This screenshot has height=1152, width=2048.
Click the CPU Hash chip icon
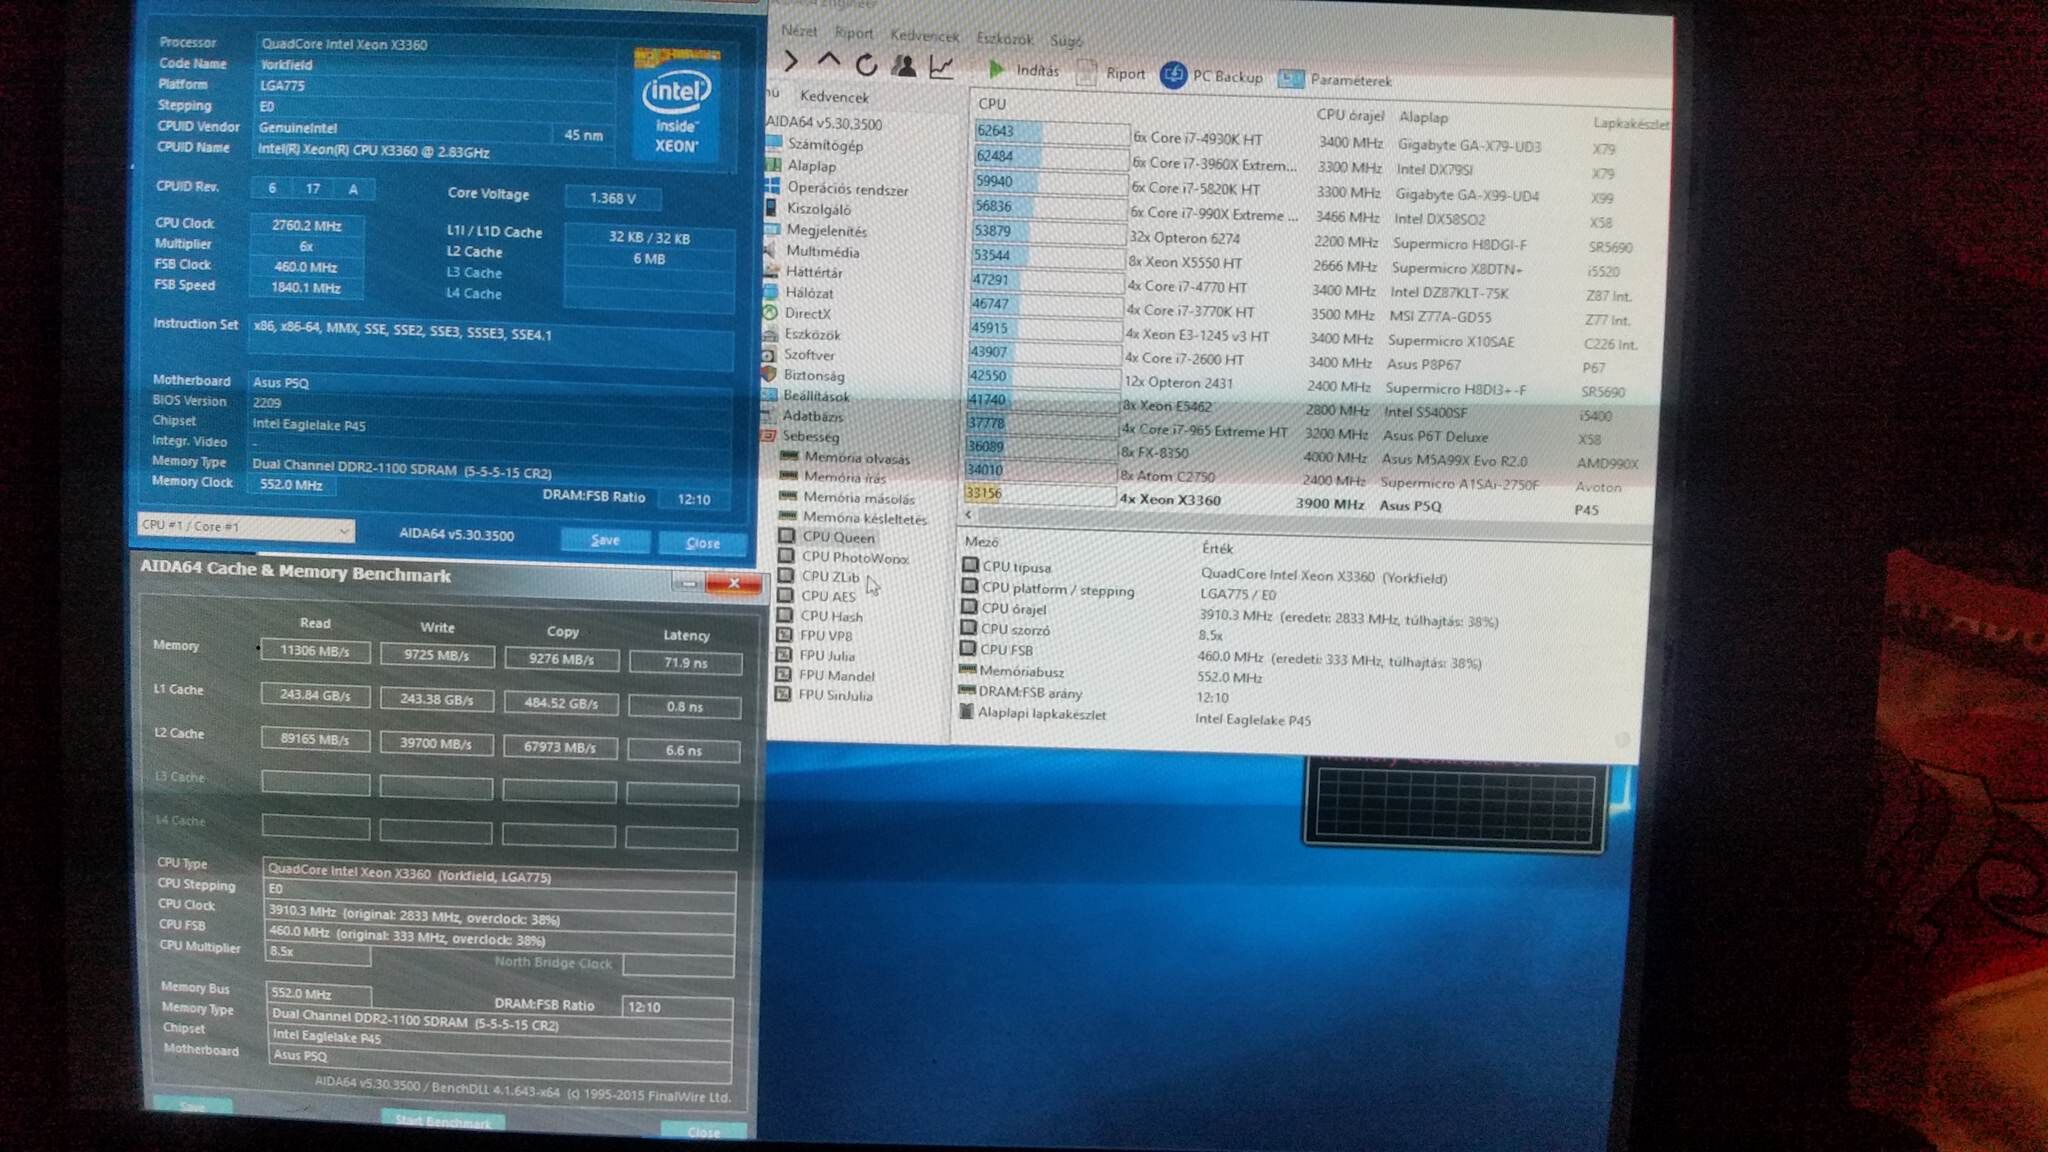click(785, 616)
